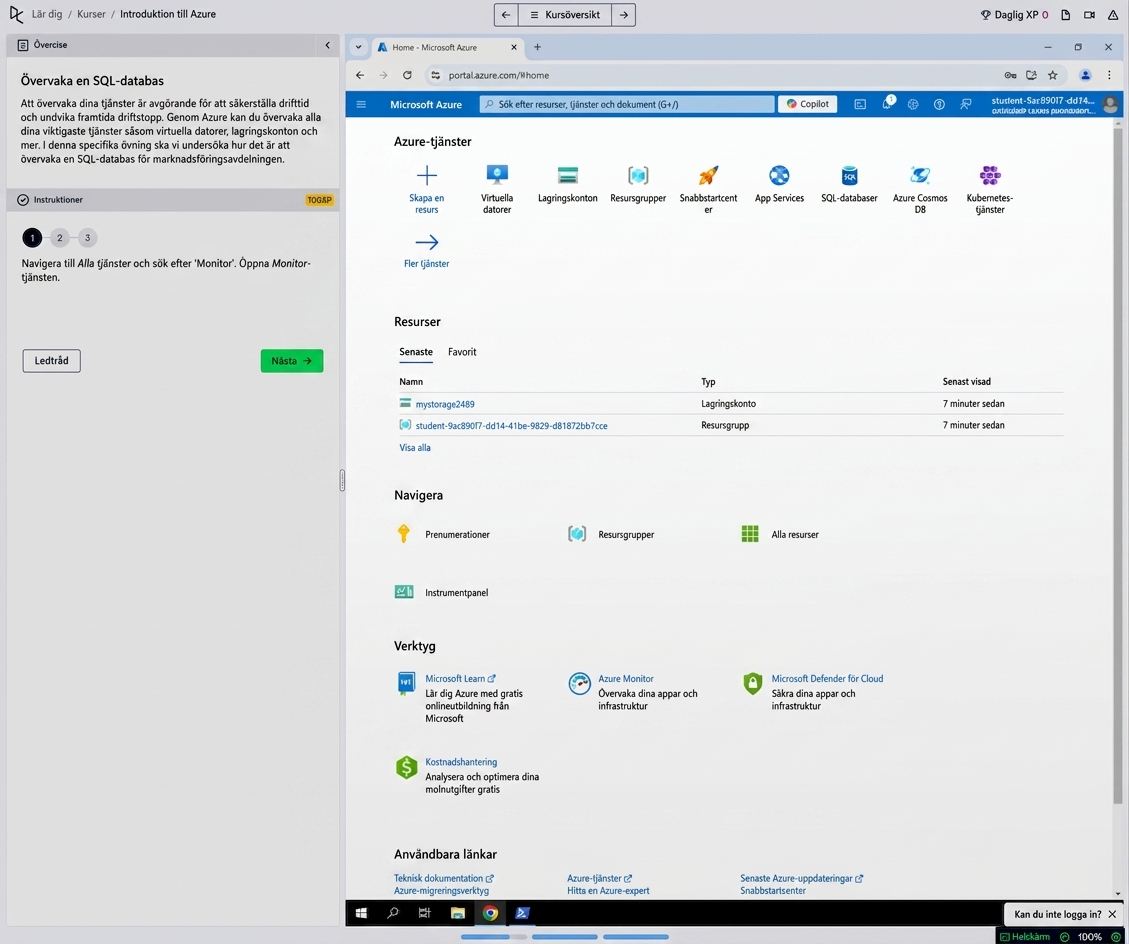Open student-9ac890f7 resource group link
Image resolution: width=1129 pixels, height=944 pixels.
coord(511,426)
